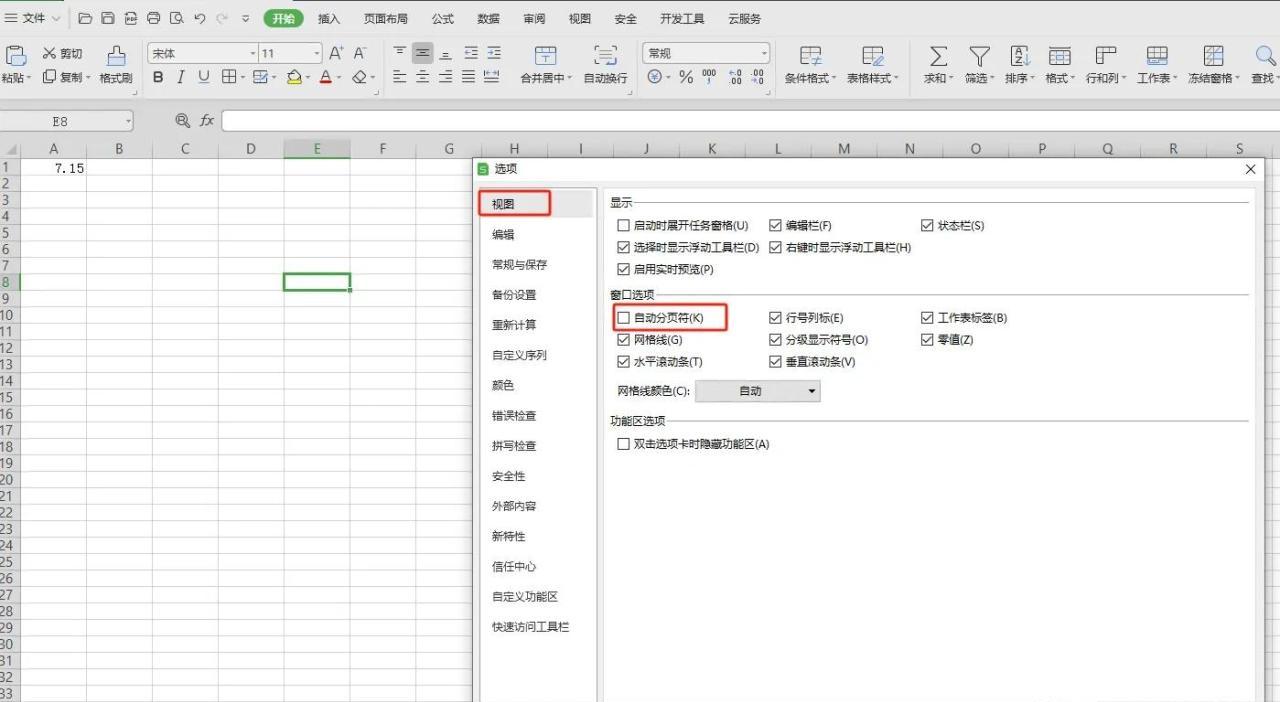
Task: Open the Name Box E8 dropdown
Action: (x=128, y=121)
